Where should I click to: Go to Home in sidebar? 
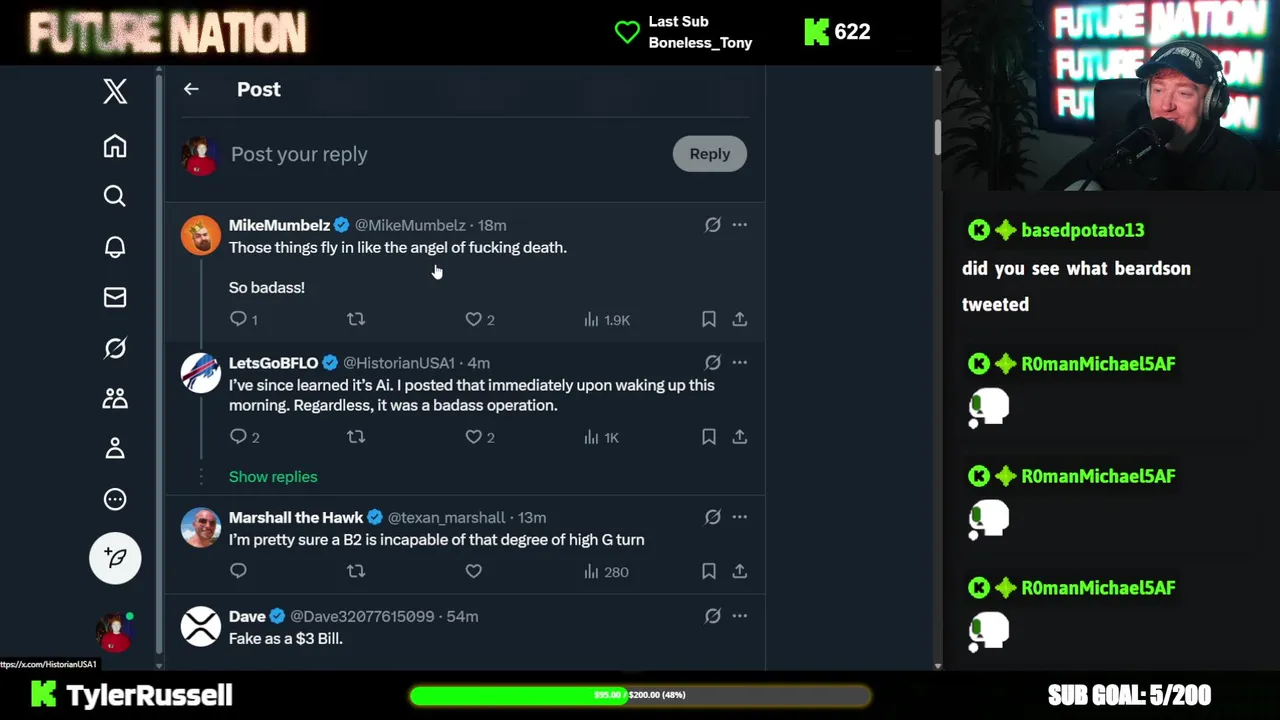pyautogui.click(x=115, y=146)
